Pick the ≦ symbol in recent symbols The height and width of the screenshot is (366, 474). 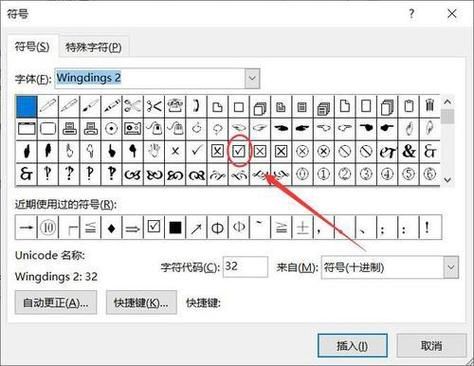coord(90,227)
